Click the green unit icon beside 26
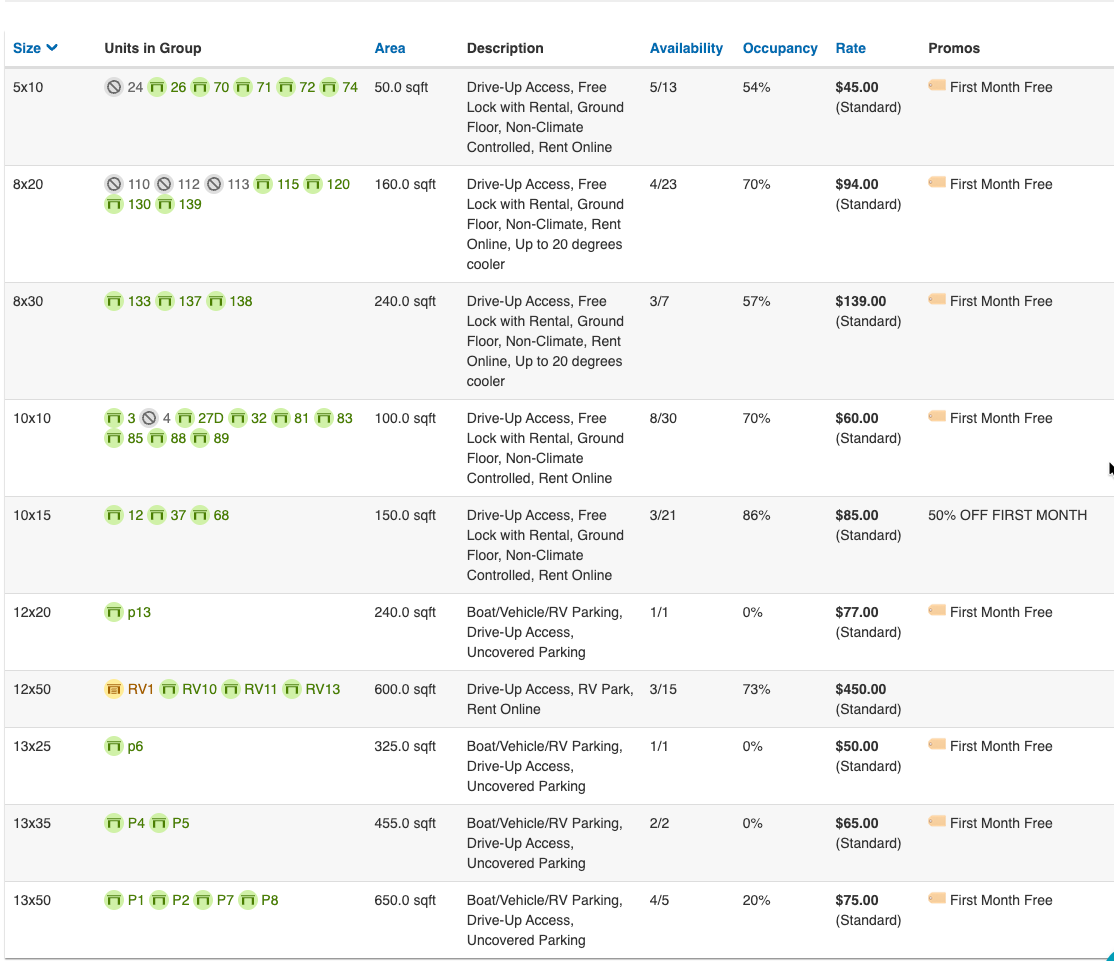Image resolution: width=1114 pixels, height=961 pixels. tap(157, 87)
